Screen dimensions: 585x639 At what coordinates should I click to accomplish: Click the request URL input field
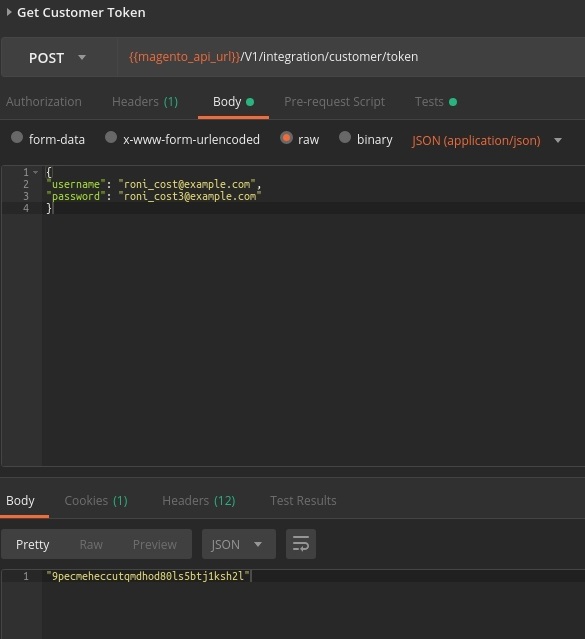[351, 57]
